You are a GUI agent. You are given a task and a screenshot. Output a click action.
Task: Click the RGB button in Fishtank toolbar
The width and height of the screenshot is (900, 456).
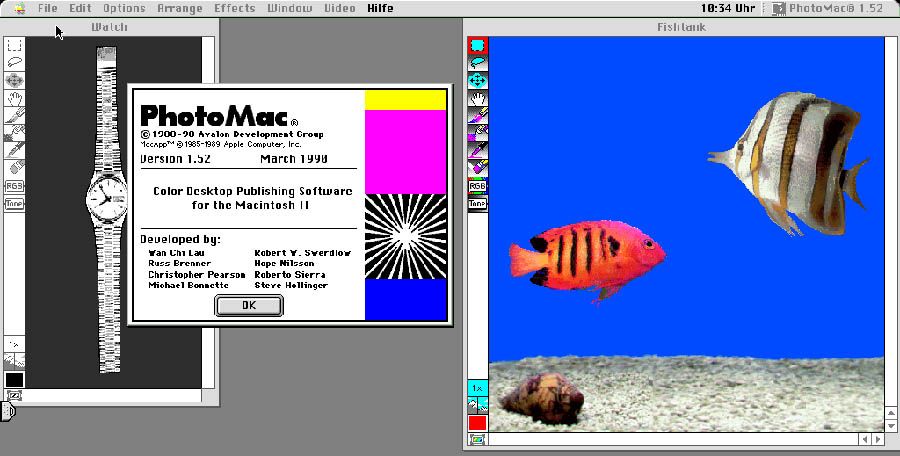coord(478,186)
